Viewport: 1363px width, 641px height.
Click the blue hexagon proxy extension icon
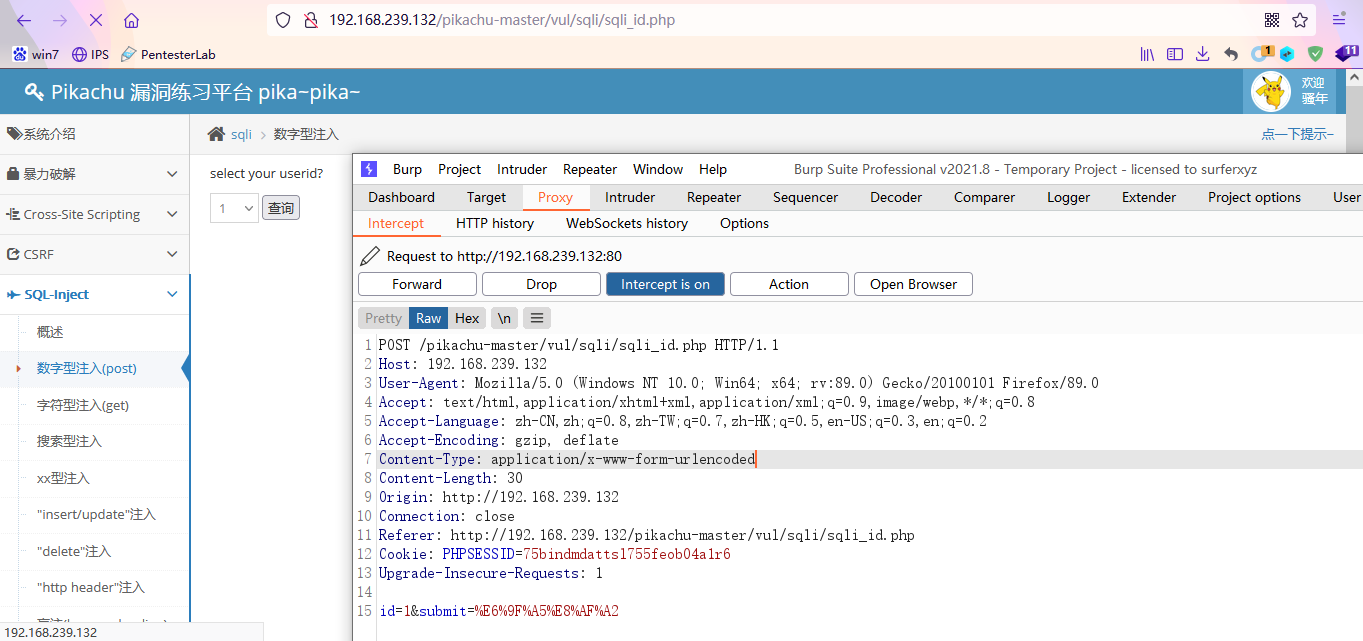(1287, 54)
